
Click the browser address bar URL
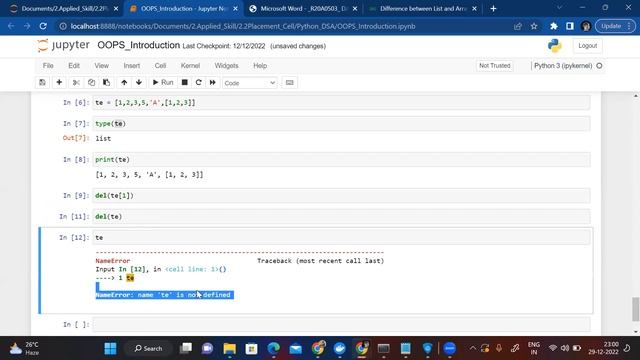[243, 26]
